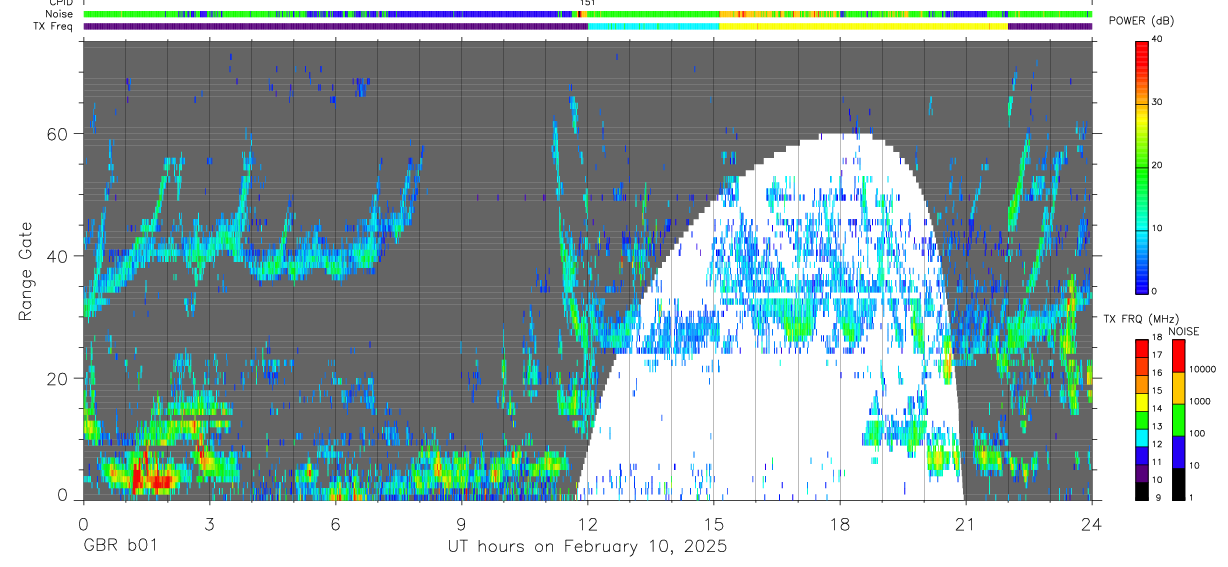Click the "1" label in the NOISE legend
The width and height of the screenshot is (1228, 567).
click(x=1192, y=497)
